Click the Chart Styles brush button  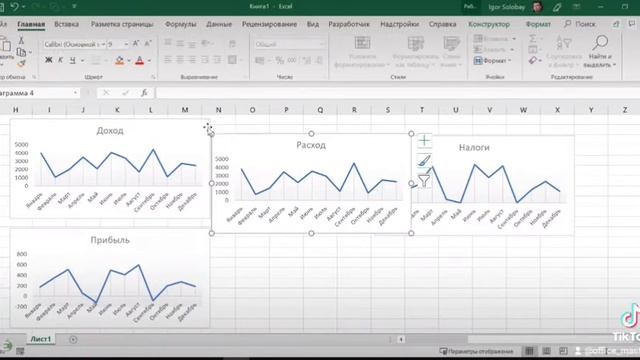click(424, 160)
